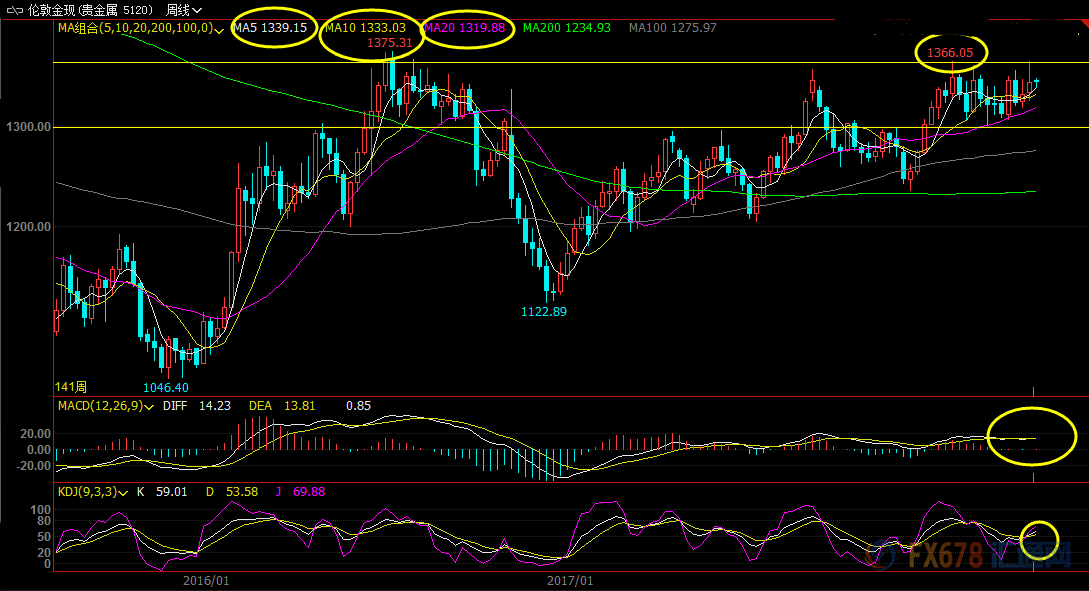Select the MA5 1339.15 legend label
The height and width of the screenshot is (591, 1089).
pos(270,28)
